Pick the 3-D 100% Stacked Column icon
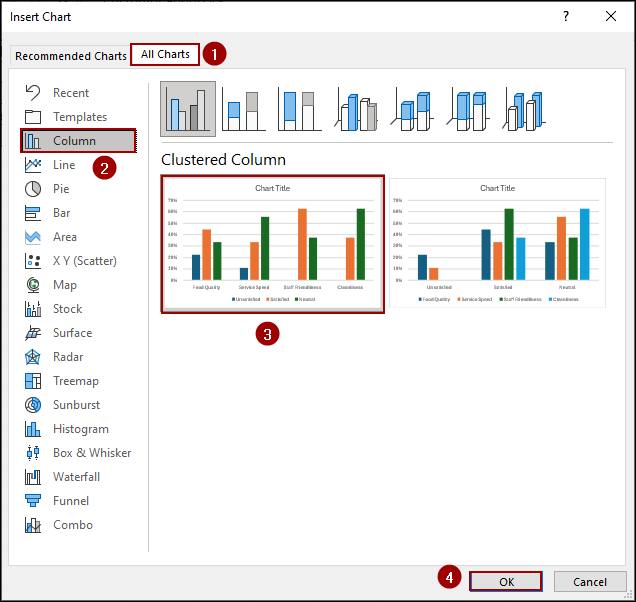 pos(469,109)
